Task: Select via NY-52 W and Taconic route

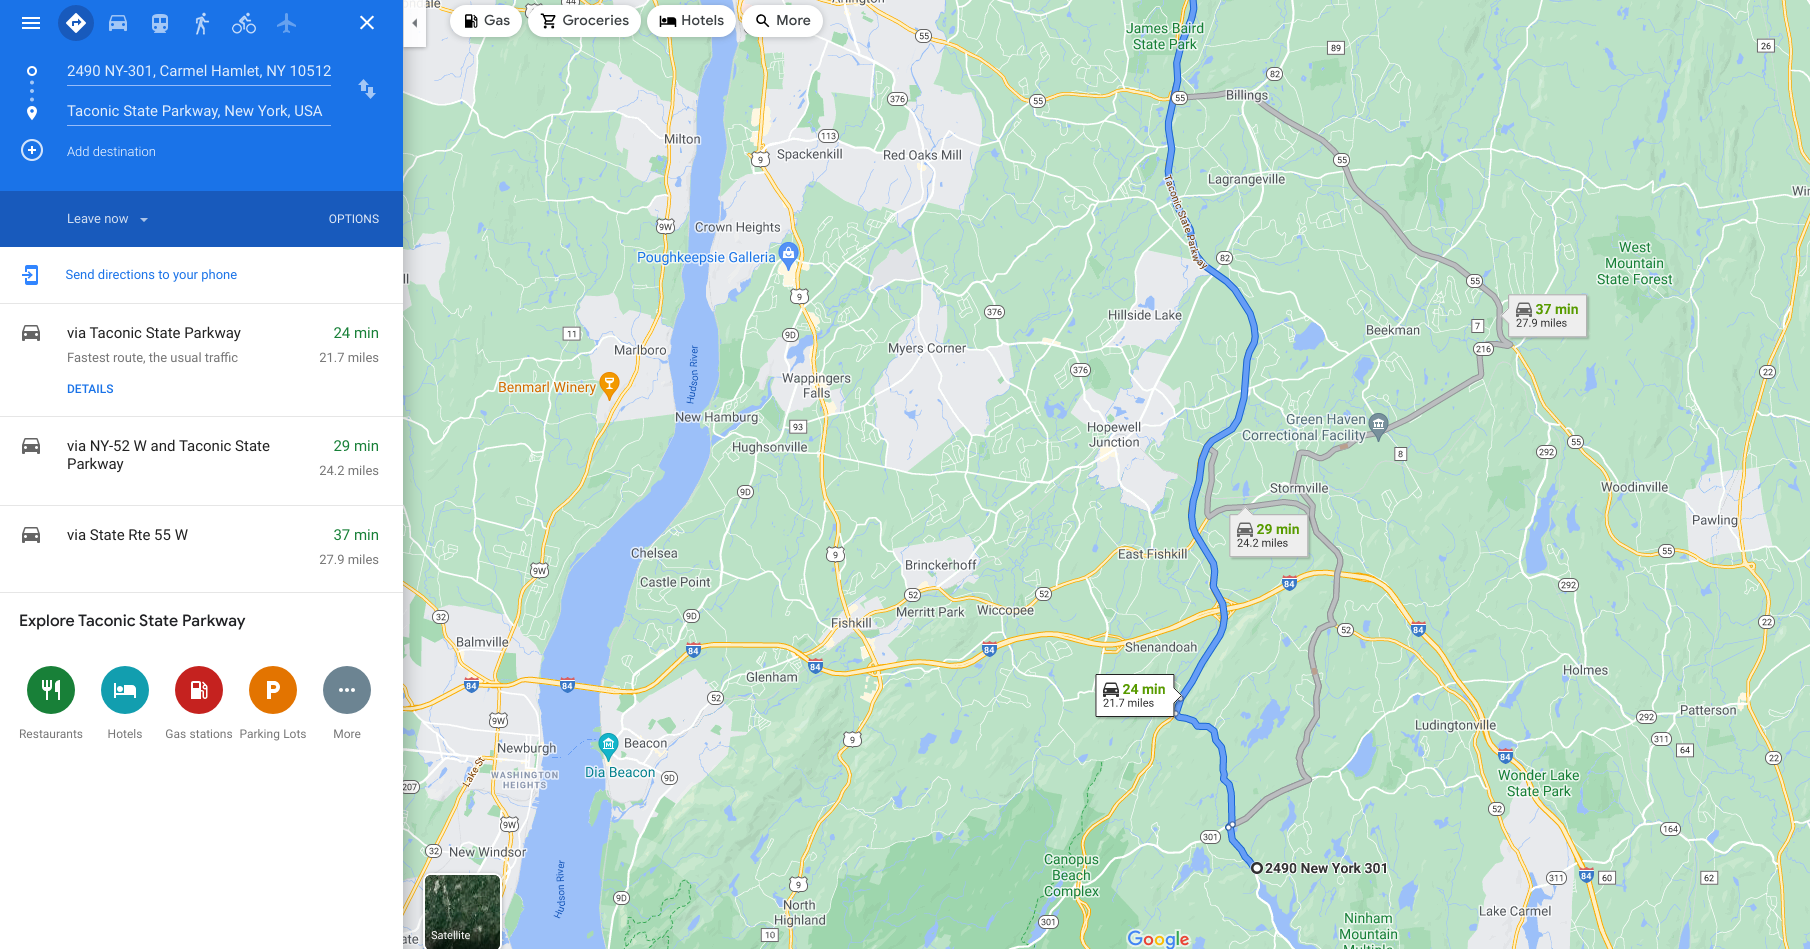Action: pyautogui.click(x=201, y=460)
